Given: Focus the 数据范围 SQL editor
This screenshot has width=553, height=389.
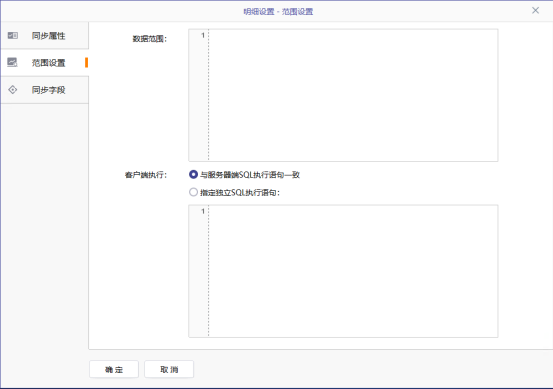Looking at the screenshot, I should (343, 95).
